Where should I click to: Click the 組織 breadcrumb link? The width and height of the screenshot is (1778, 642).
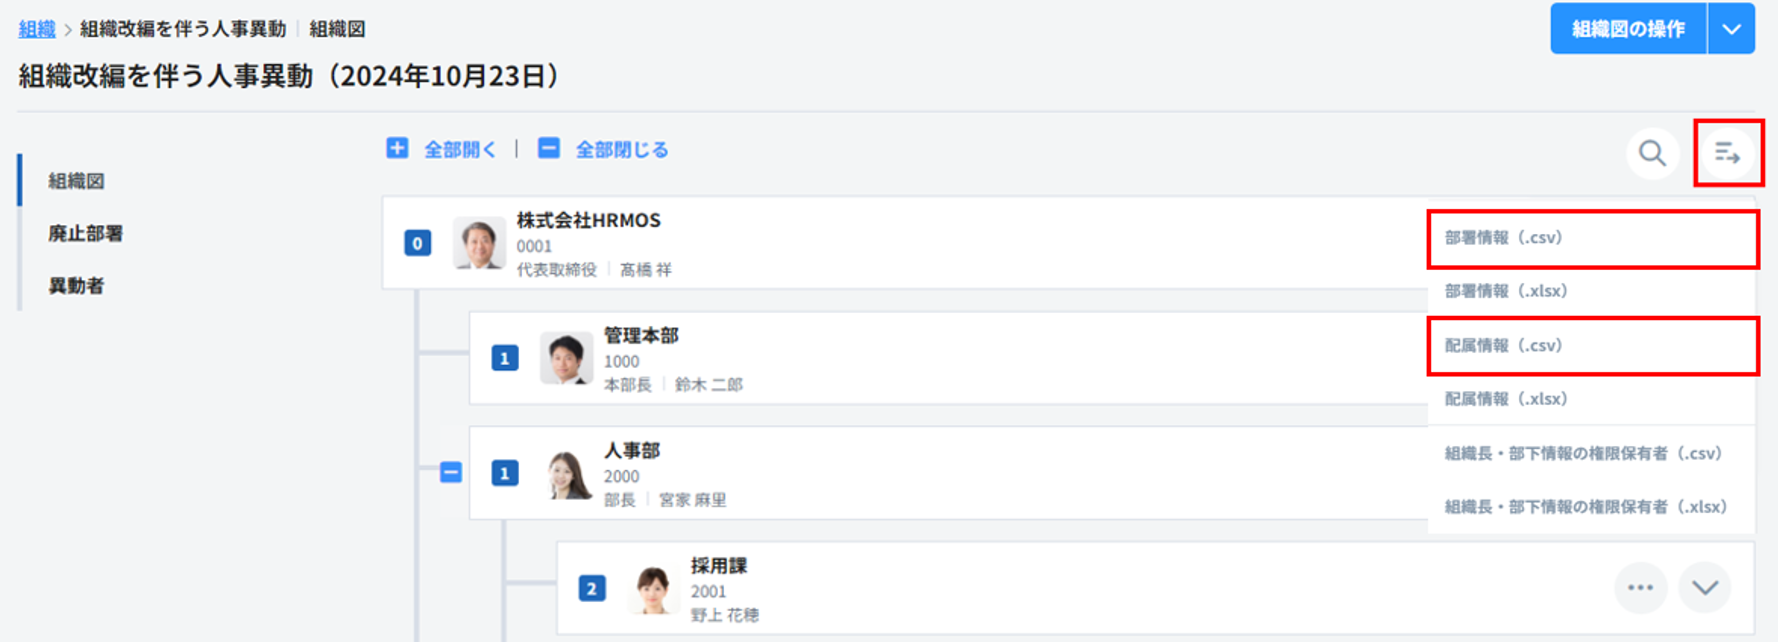pyautogui.click(x=37, y=29)
